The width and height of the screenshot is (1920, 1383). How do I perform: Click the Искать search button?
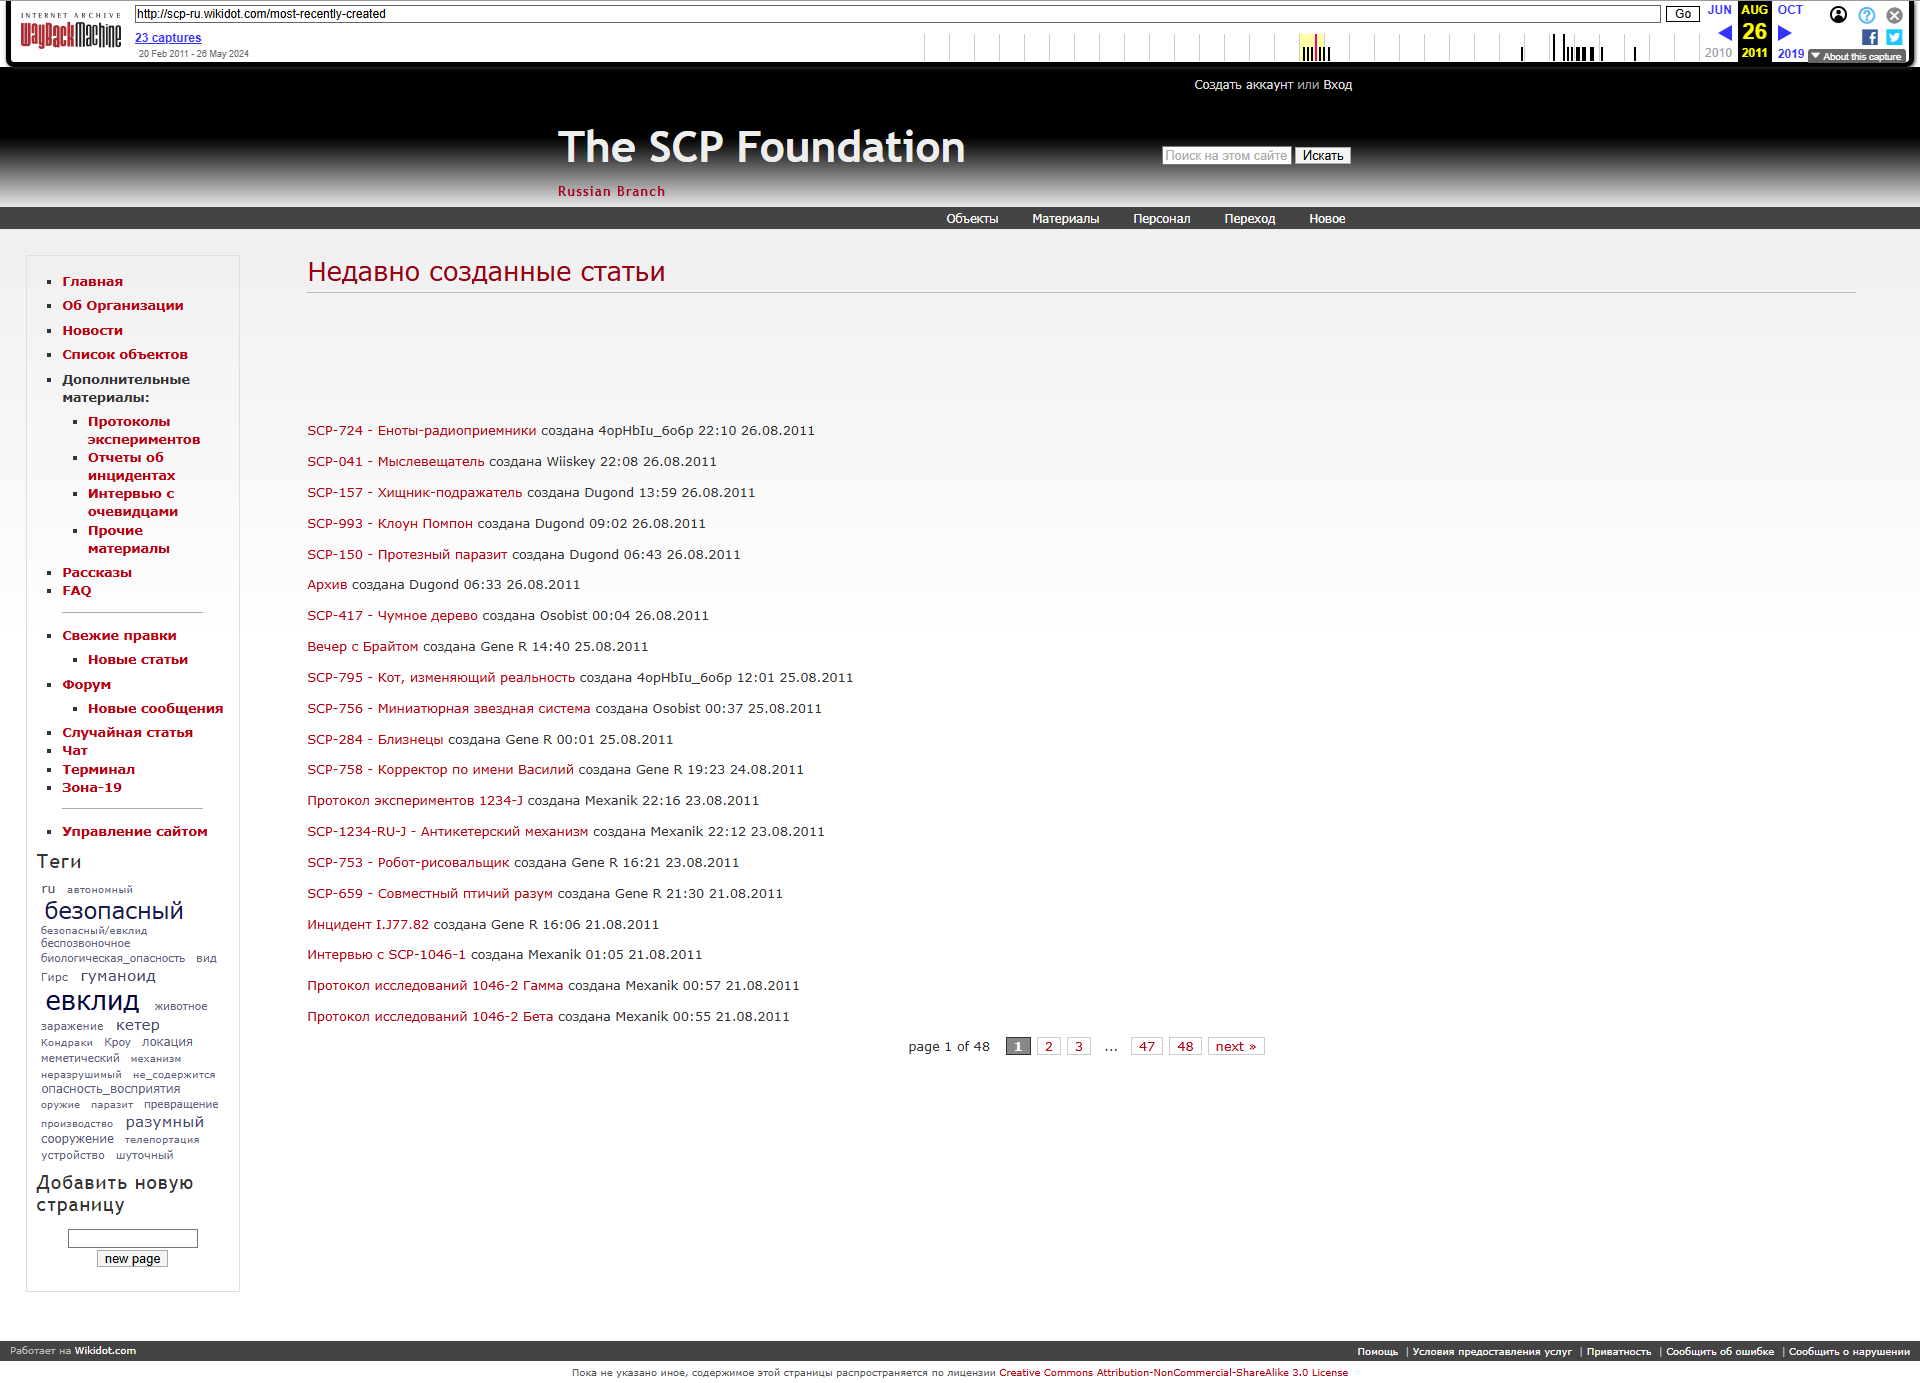[1322, 156]
